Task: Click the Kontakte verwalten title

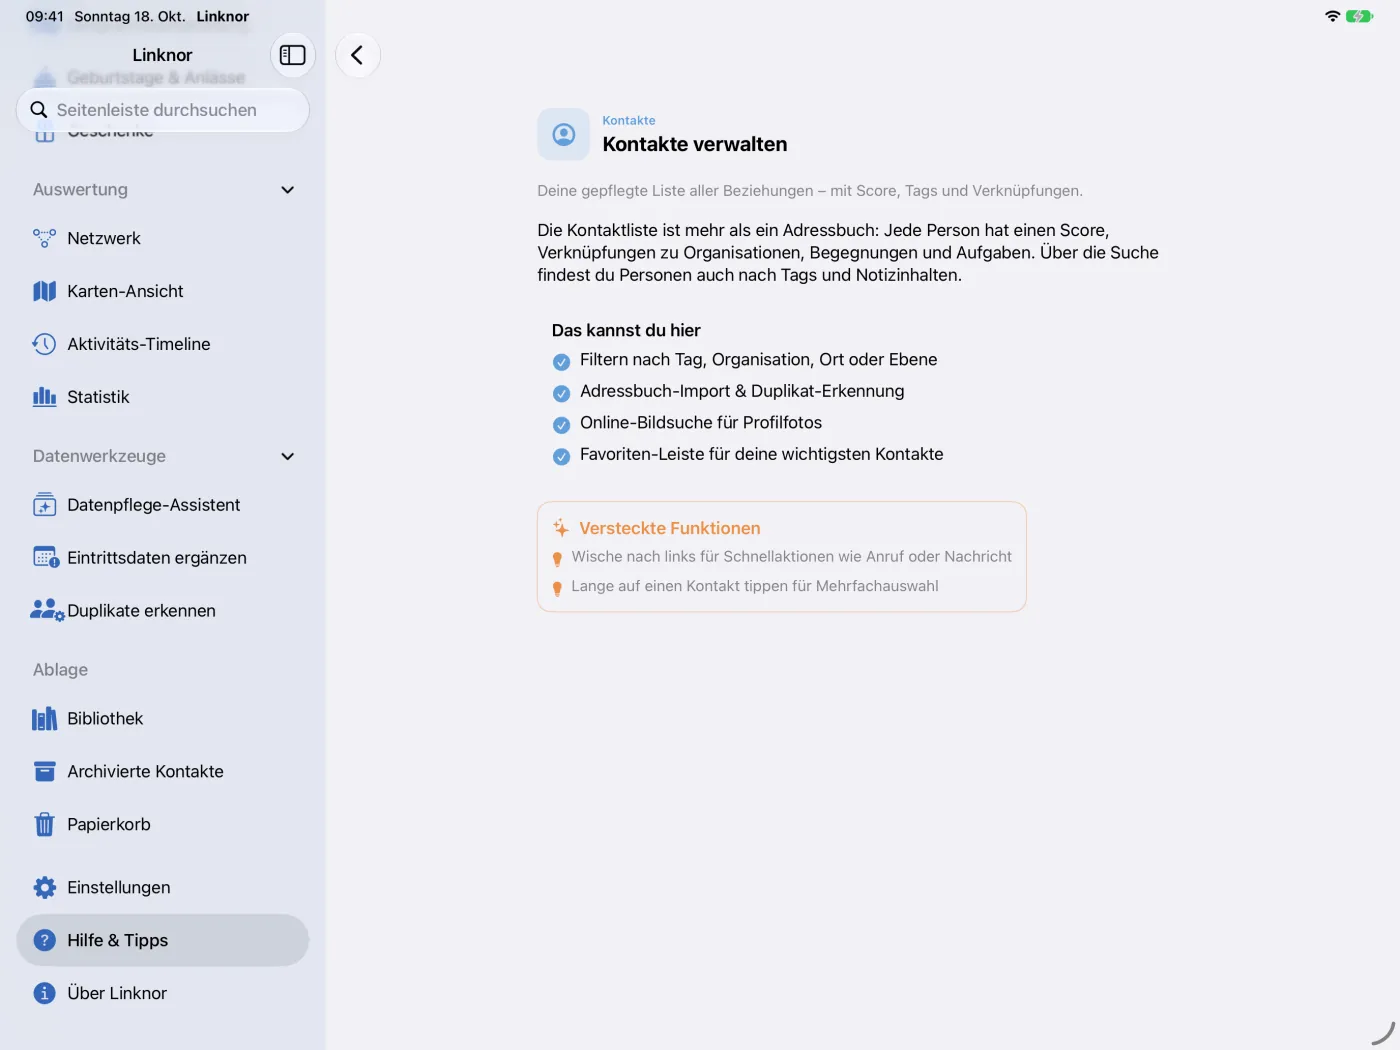Action: click(695, 144)
